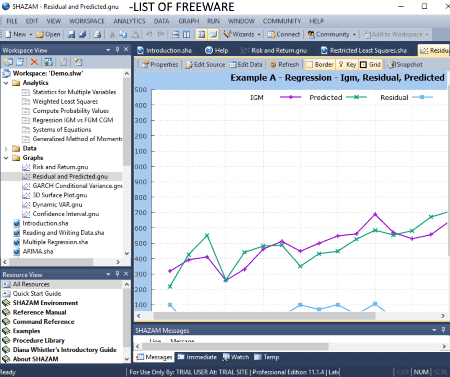
Task: Switch to Risk and Return.gnu tab
Action: (x=274, y=50)
